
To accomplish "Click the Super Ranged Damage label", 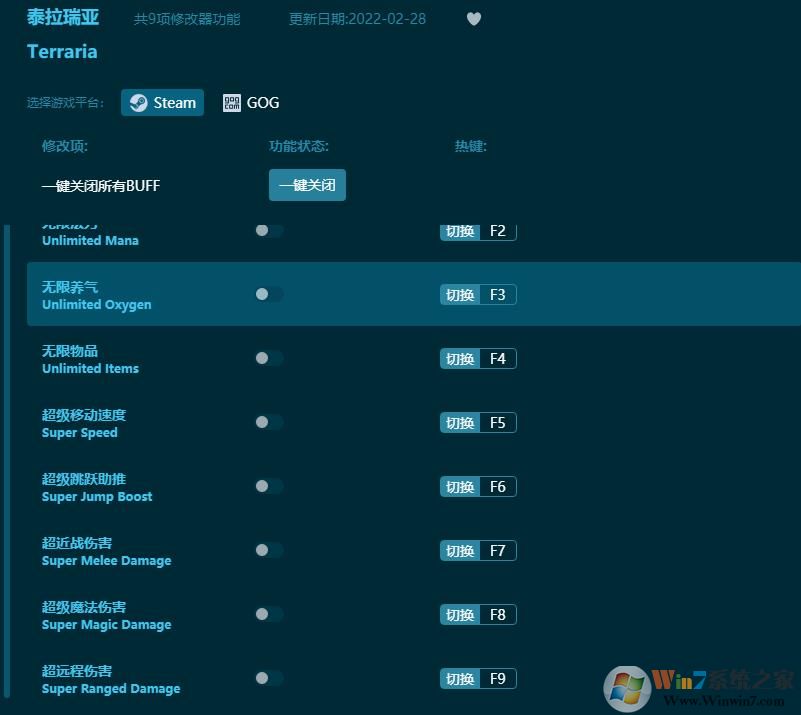I will (x=111, y=688).
